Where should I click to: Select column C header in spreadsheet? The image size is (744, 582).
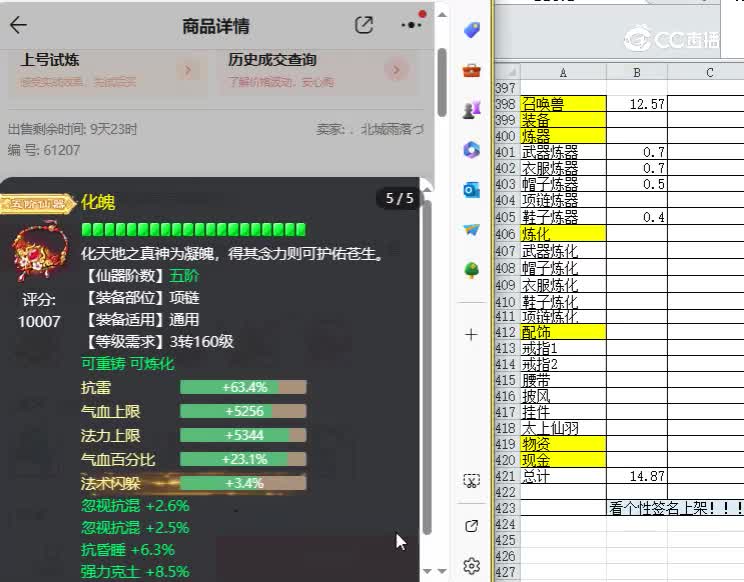click(710, 73)
